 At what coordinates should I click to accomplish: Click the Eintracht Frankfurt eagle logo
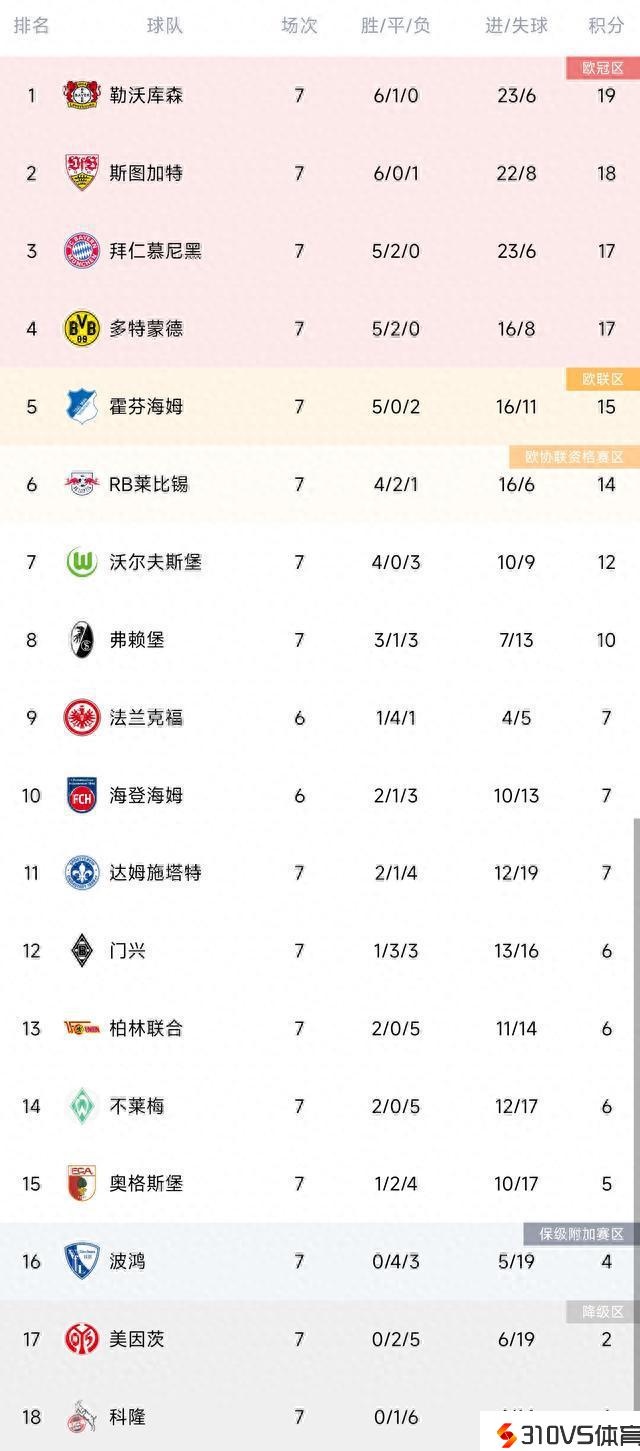[x=81, y=718]
